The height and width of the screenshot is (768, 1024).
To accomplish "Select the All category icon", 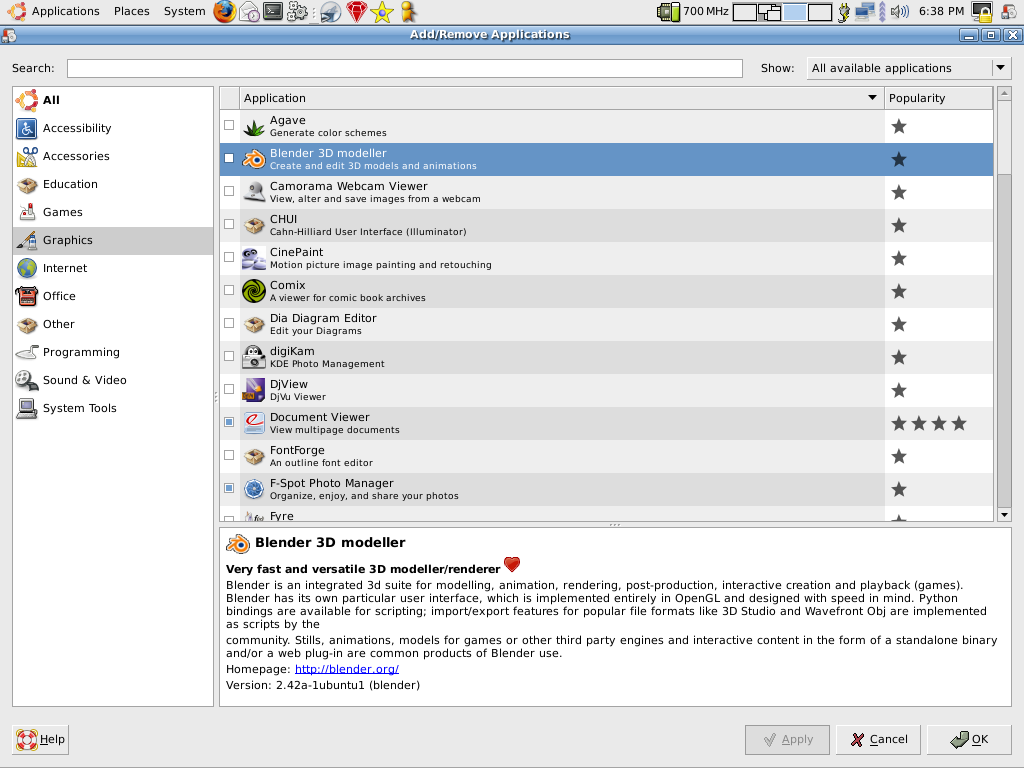I will point(27,100).
